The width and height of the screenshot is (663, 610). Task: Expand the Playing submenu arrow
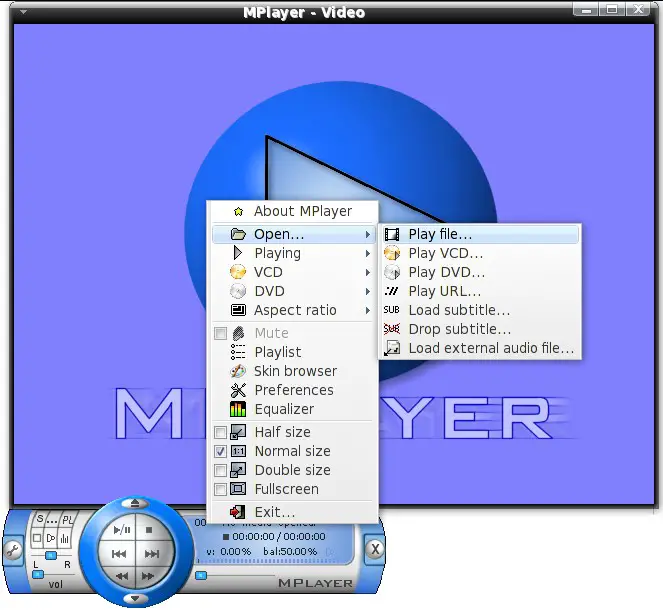[x=368, y=254]
